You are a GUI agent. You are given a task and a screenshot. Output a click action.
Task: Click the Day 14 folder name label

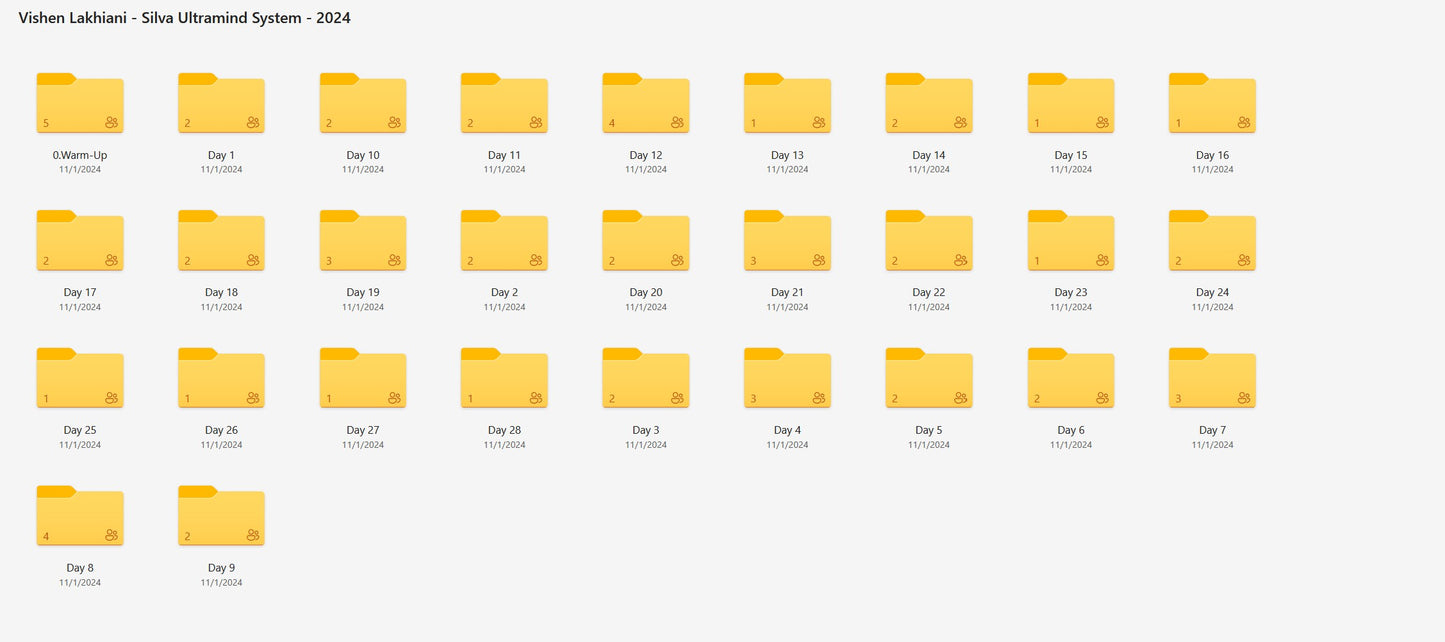click(x=929, y=155)
